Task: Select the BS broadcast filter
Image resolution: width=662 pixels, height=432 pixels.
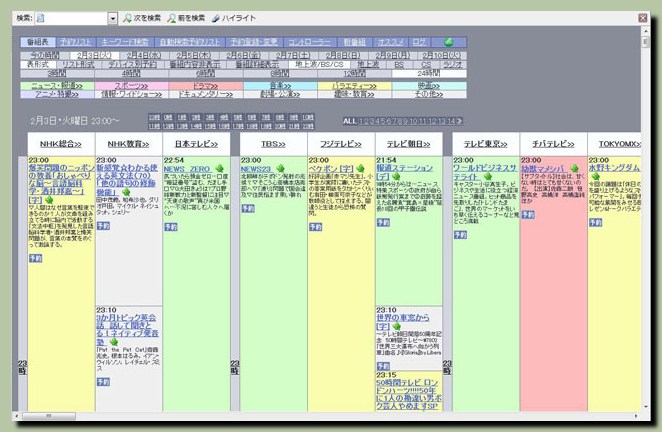Action: [x=399, y=65]
